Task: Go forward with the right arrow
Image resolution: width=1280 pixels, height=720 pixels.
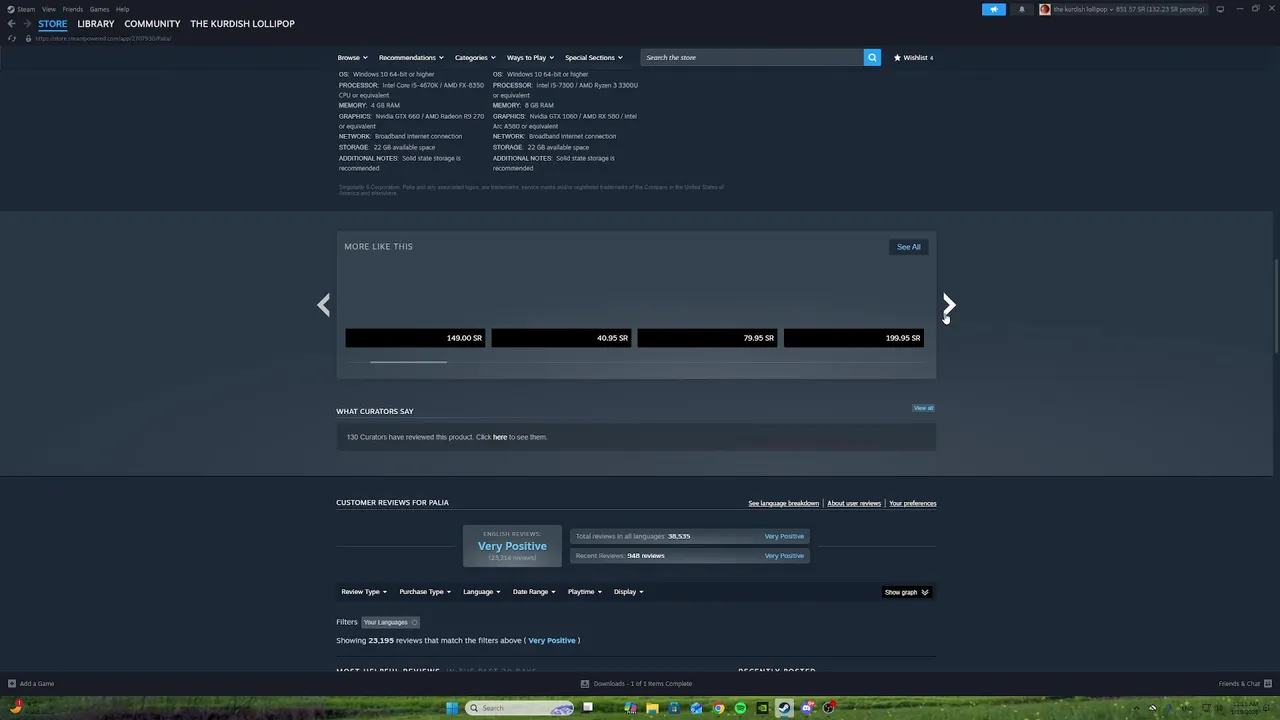Action: pyautogui.click(x=26, y=24)
